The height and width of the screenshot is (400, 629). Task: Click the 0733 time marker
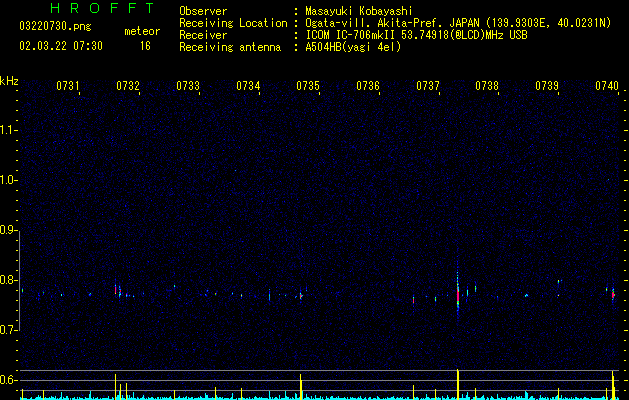(188, 85)
